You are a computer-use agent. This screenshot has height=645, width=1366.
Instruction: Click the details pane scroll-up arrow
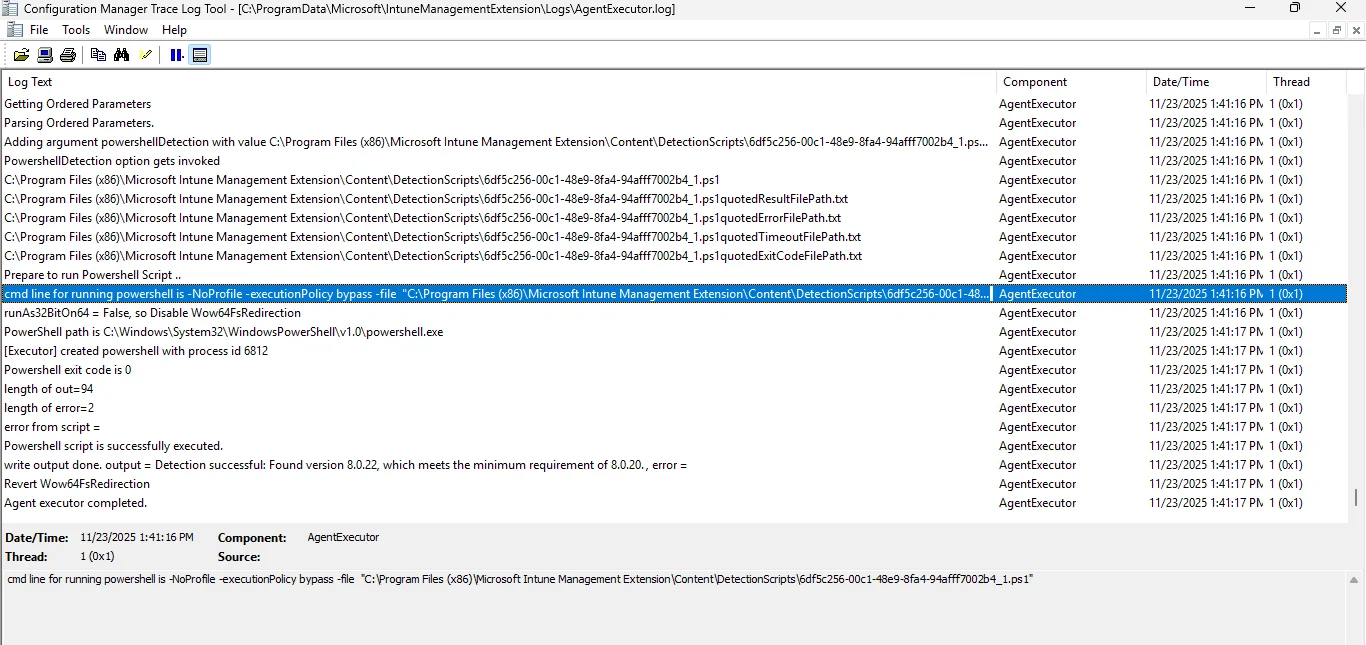pos(1355,580)
